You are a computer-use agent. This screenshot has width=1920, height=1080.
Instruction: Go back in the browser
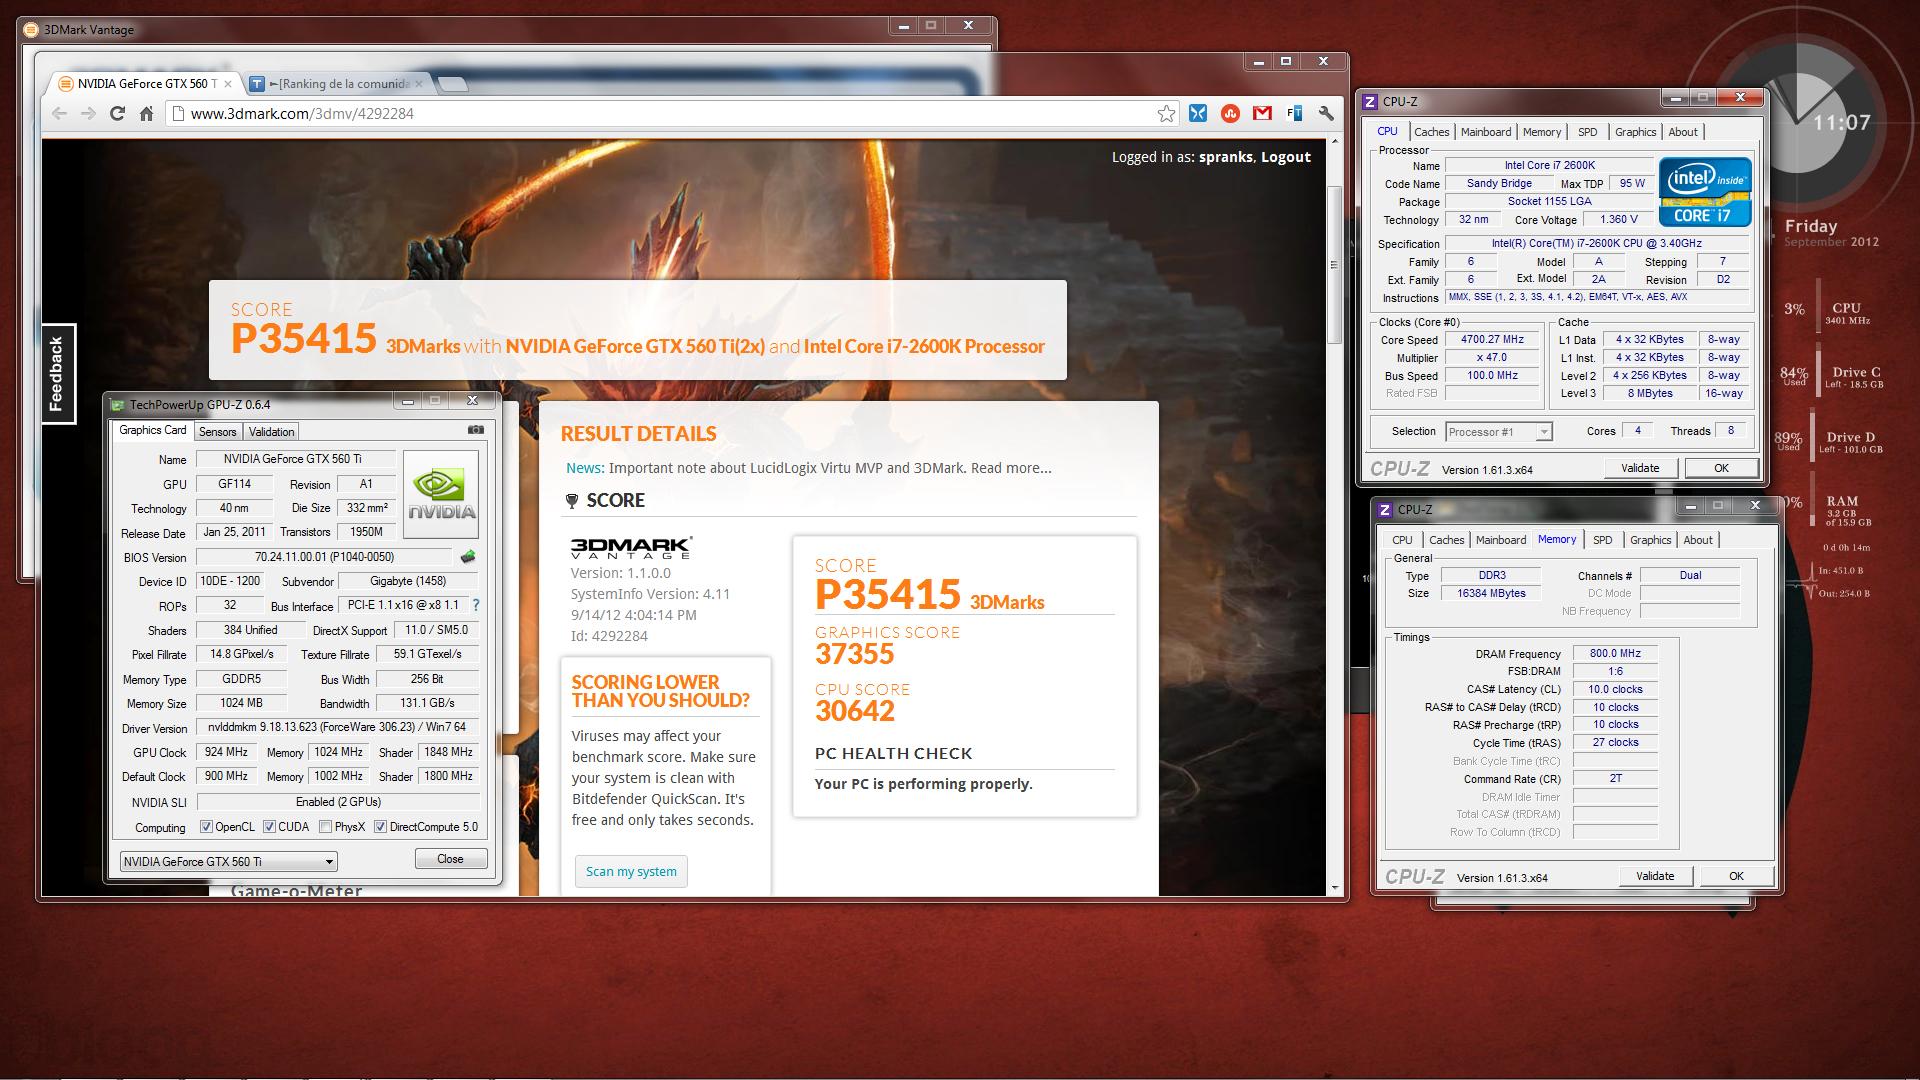[59, 114]
